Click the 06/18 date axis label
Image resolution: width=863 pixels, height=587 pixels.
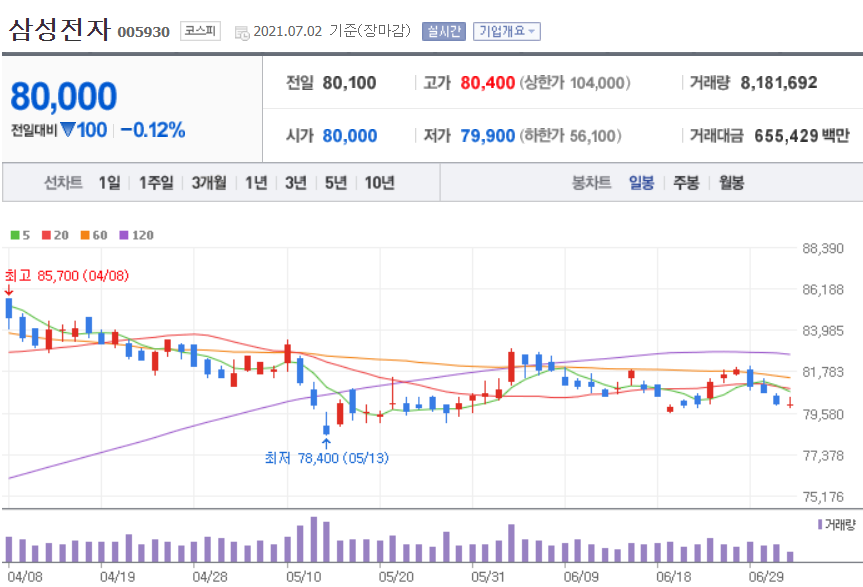click(x=674, y=577)
